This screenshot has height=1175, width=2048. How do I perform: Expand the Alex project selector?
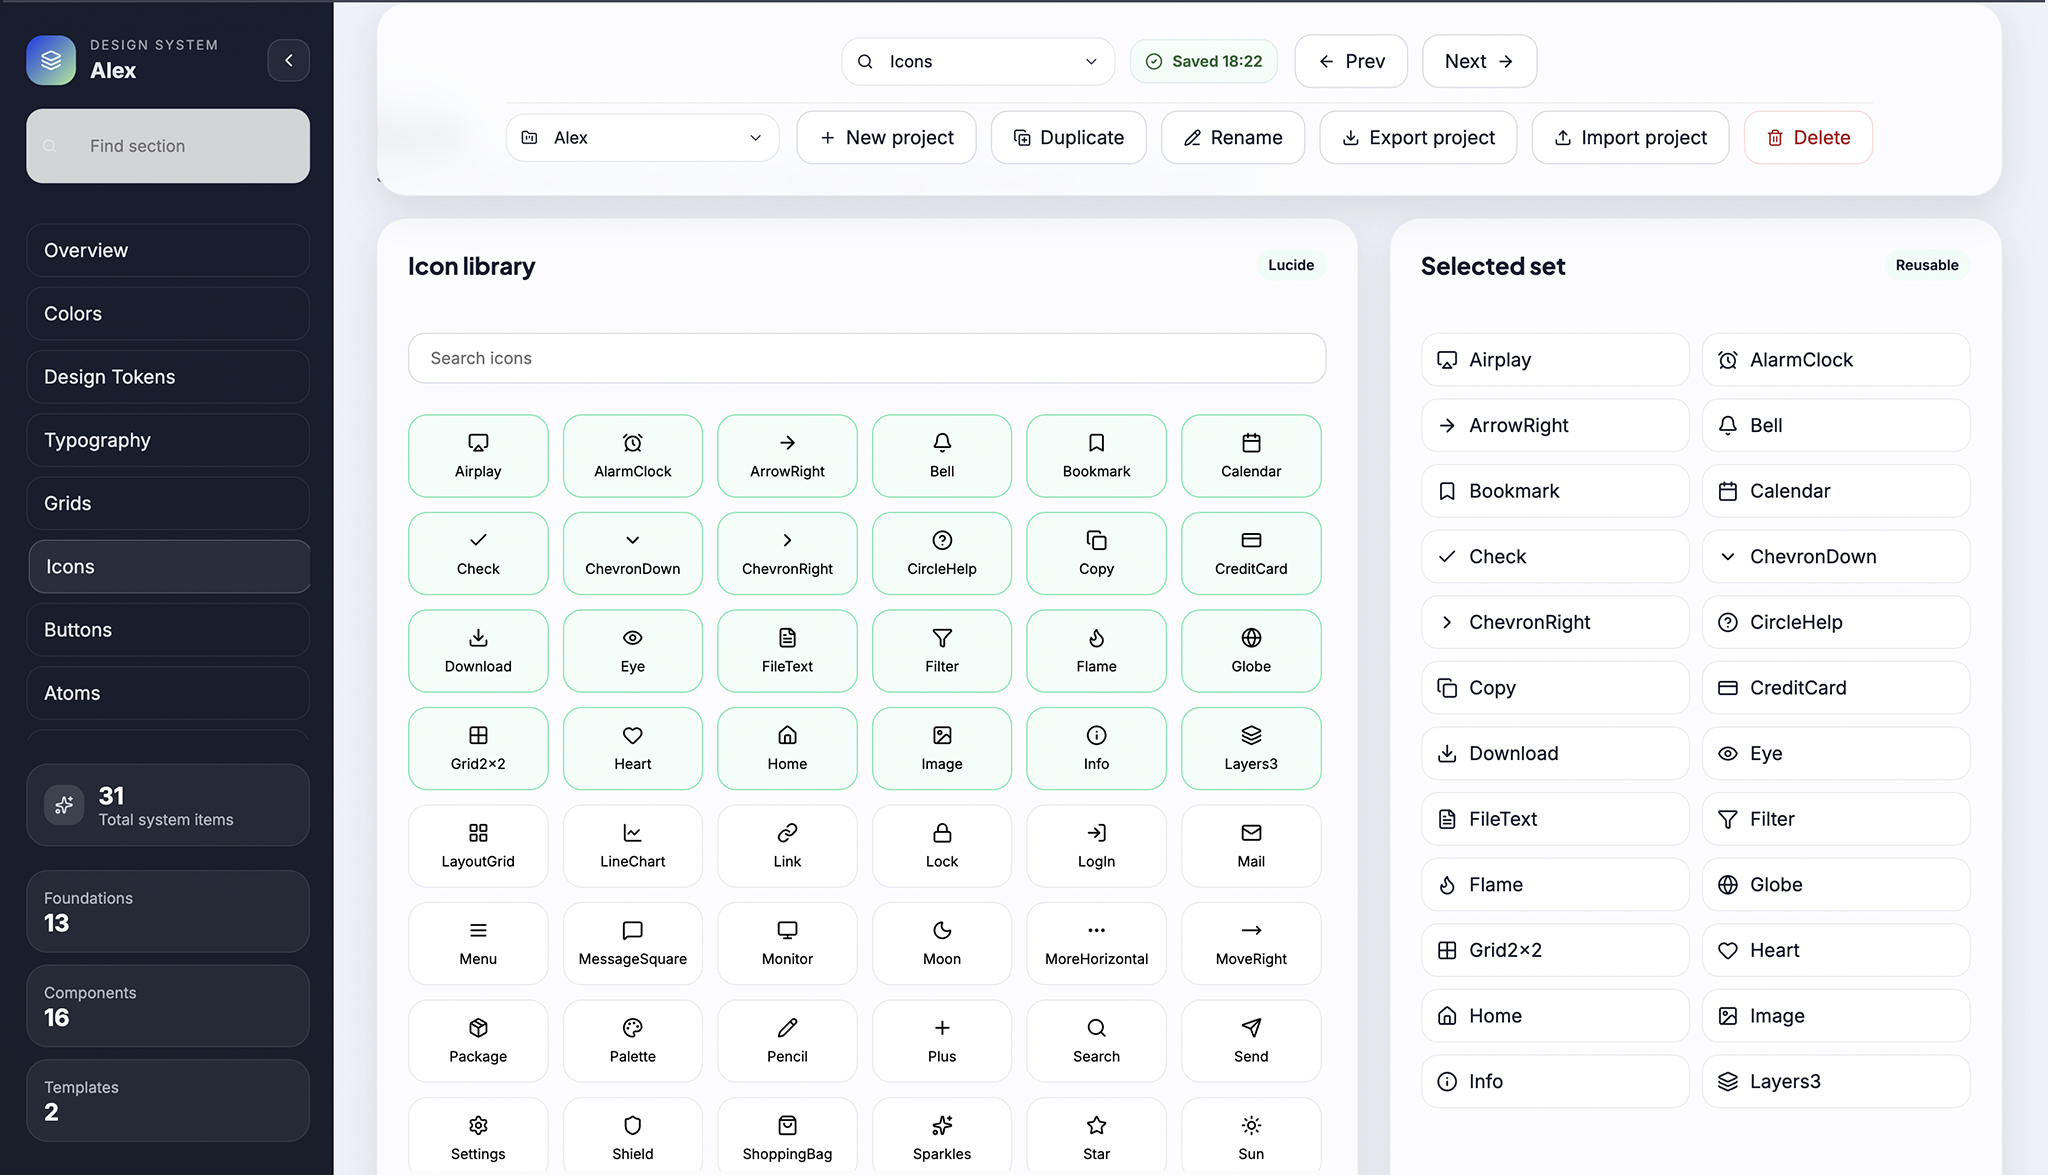click(642, 137)
